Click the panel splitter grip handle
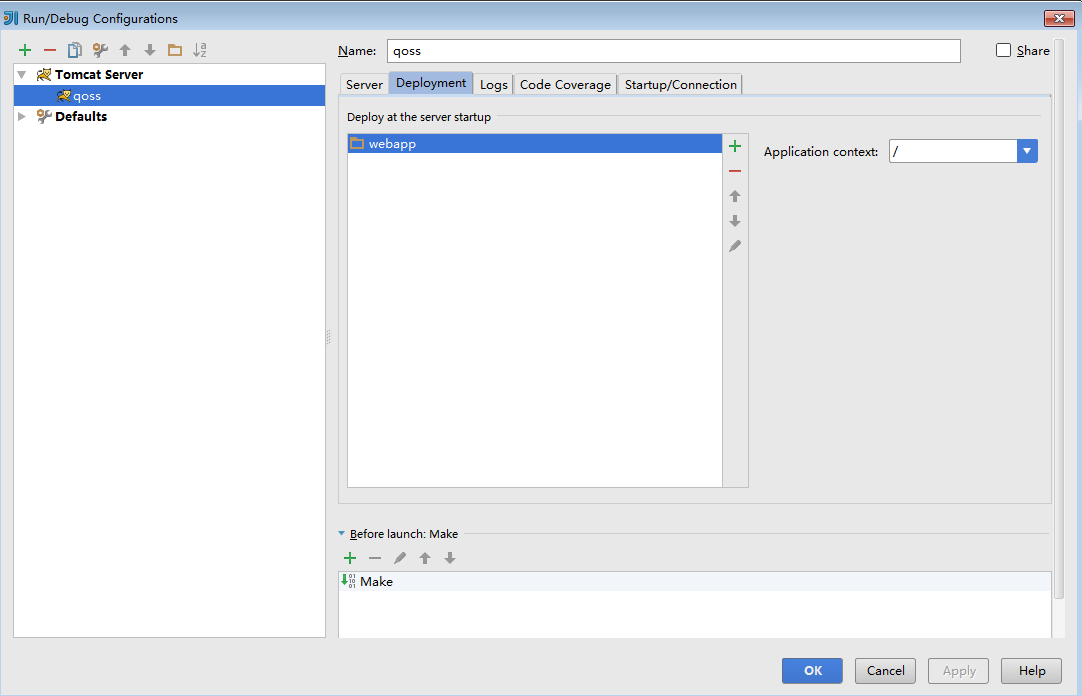The height and width of the screenshot is (696, 1082). (328, 337)
